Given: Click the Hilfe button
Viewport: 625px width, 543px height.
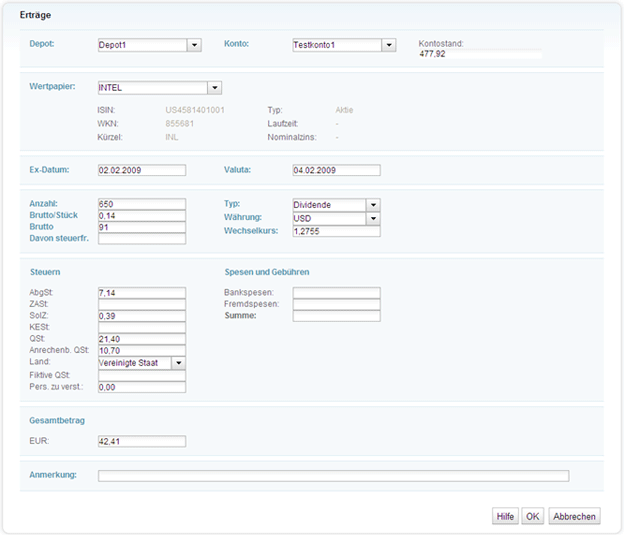Looking at the screenshot, I should click(x=505, y=516).
